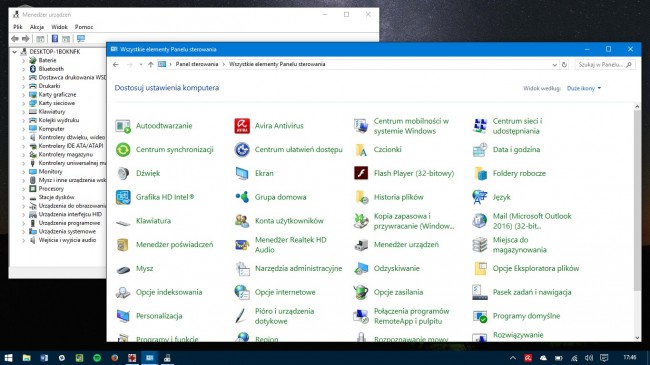Open the Opcje internetowe icon

click(242, 292)
